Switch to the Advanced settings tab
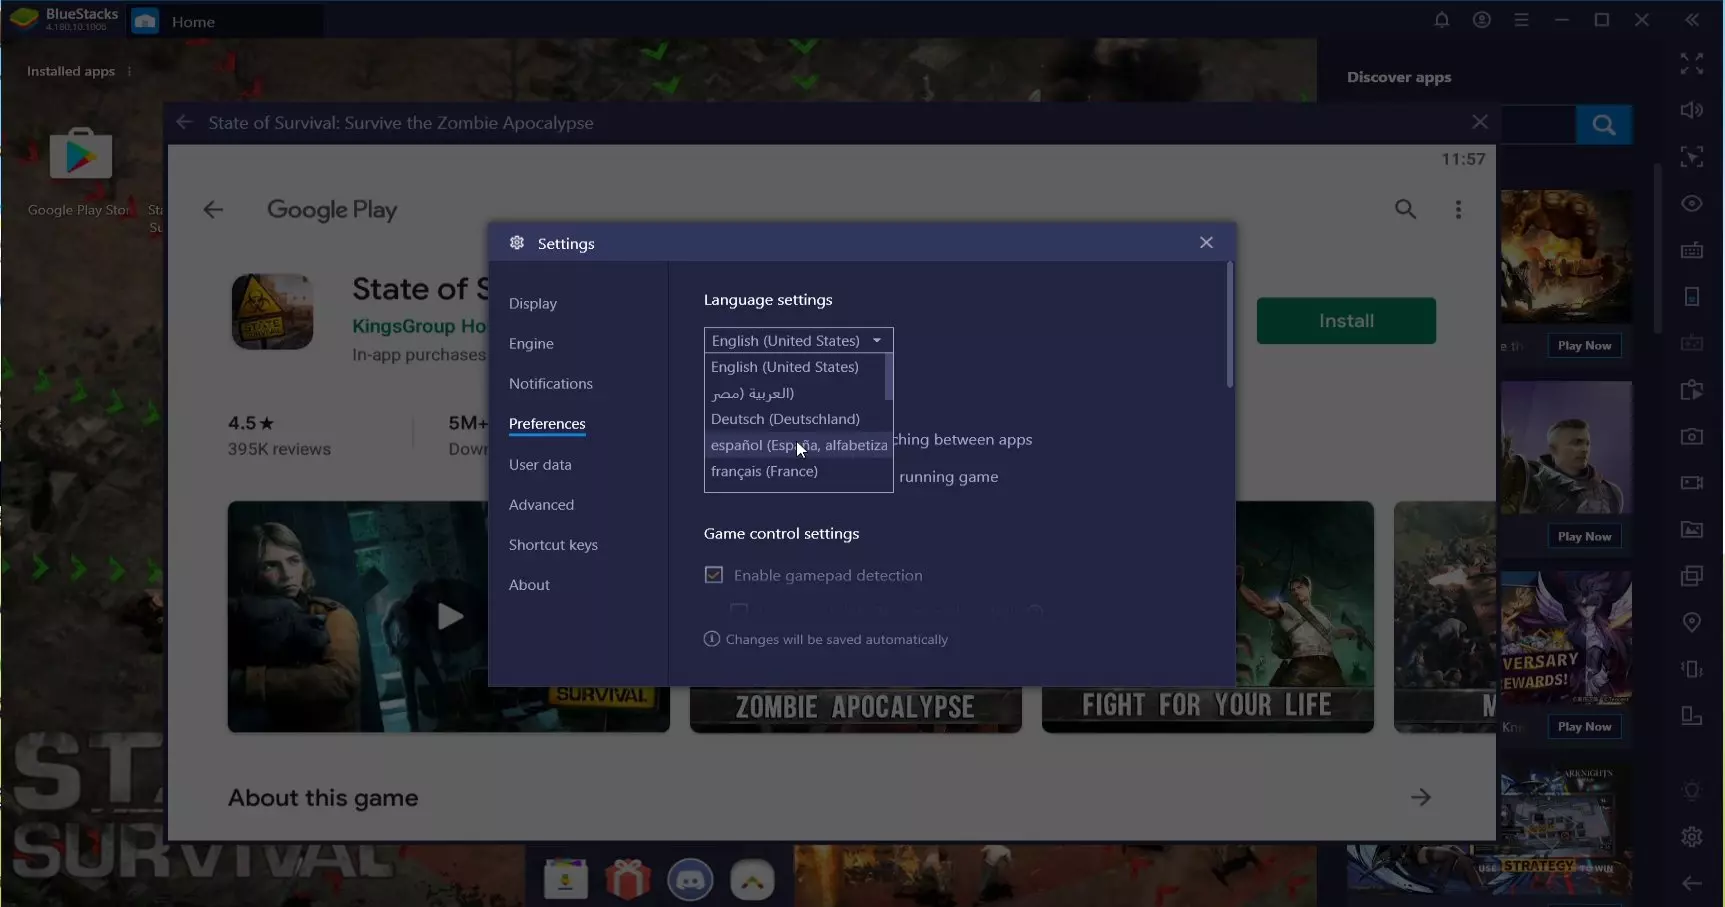 (541, 505)
